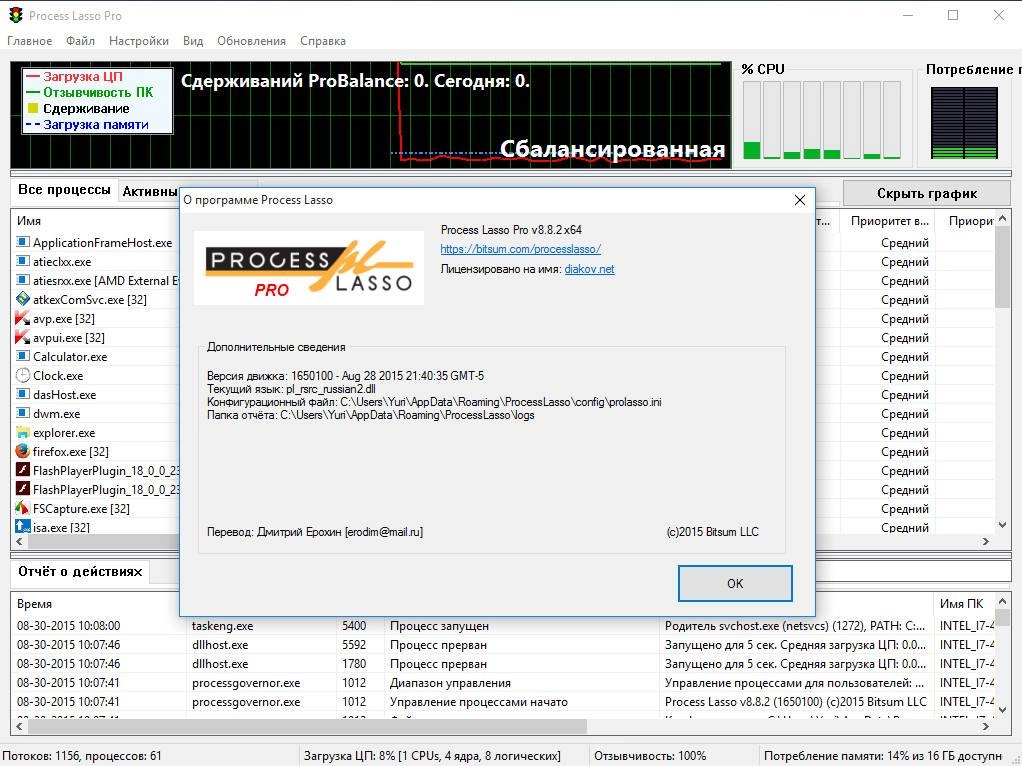
Task: Click the Clock.exe clock icon
Action: [x=23, y=376]
